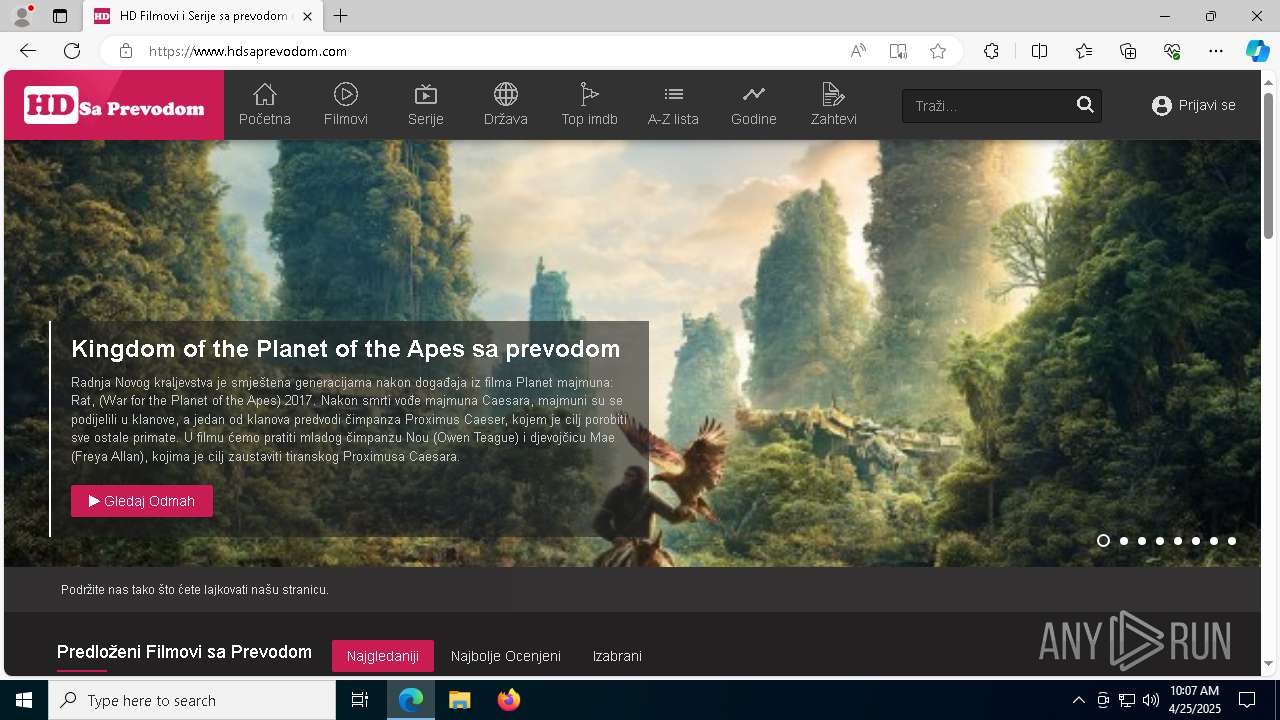This screenshot has height=720, width=1280.
Task: Open Browser essentials heart icon
Action: [1172, 51]
